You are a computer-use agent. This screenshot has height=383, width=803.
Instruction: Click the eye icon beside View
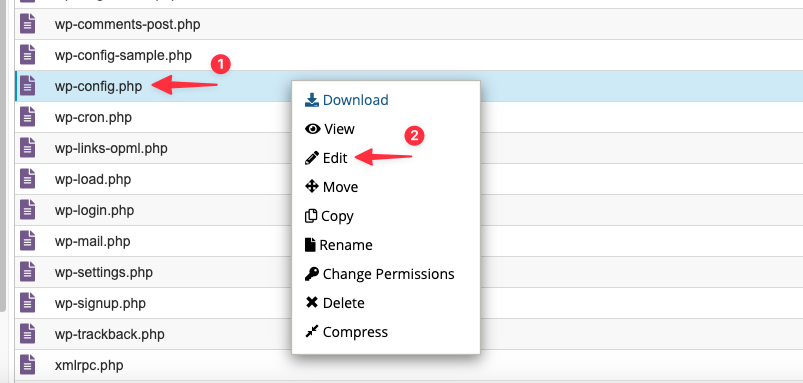(x=312, y=129)
